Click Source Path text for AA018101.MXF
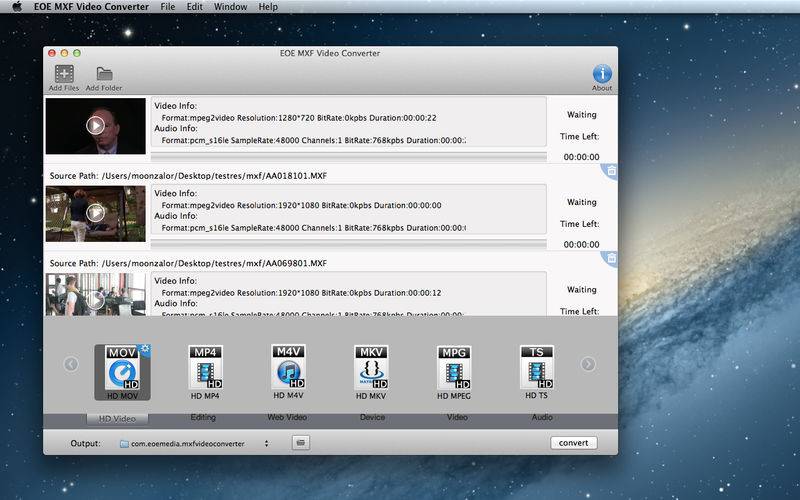800x500 pixels. [188, 176]
